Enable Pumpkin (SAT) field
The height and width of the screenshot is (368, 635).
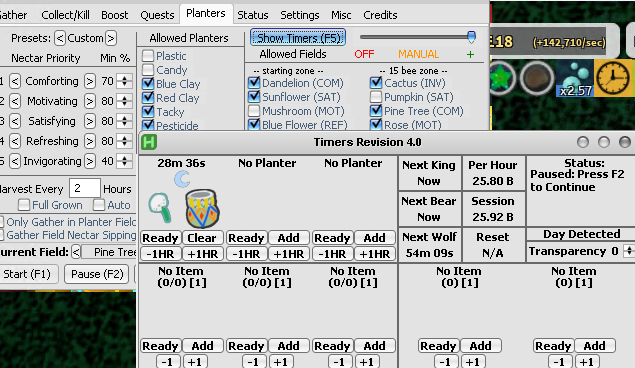click(x=376, y=97)
